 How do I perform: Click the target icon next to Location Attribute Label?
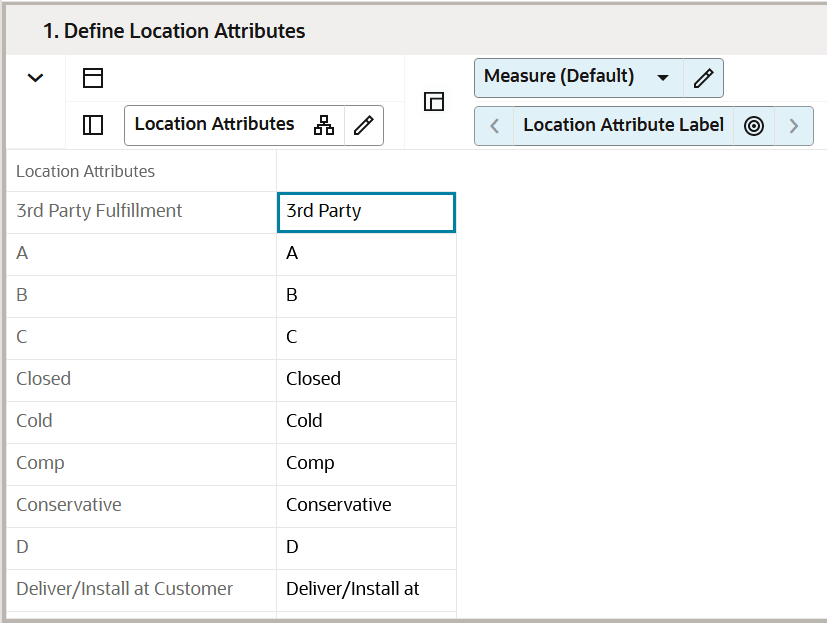753,125
